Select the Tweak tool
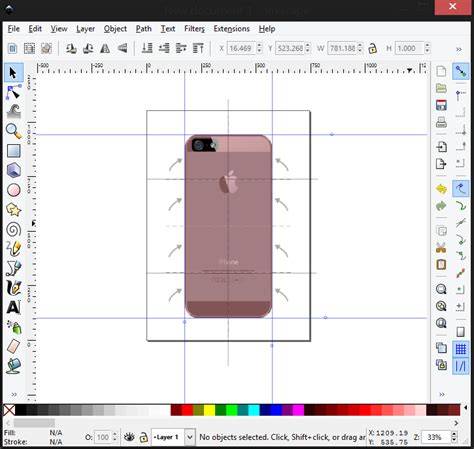 (13, 111)
